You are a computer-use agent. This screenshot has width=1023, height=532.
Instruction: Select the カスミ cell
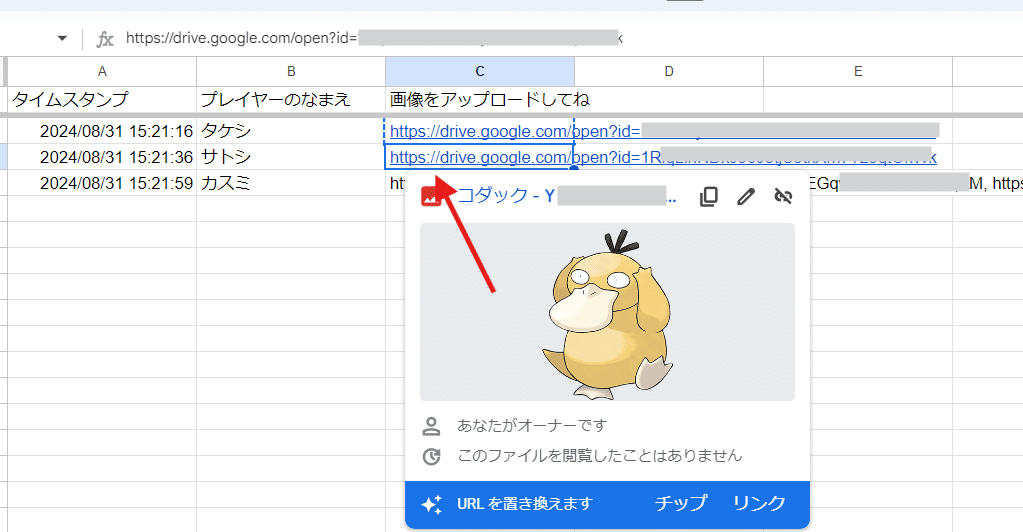click(x=291, y=183)
